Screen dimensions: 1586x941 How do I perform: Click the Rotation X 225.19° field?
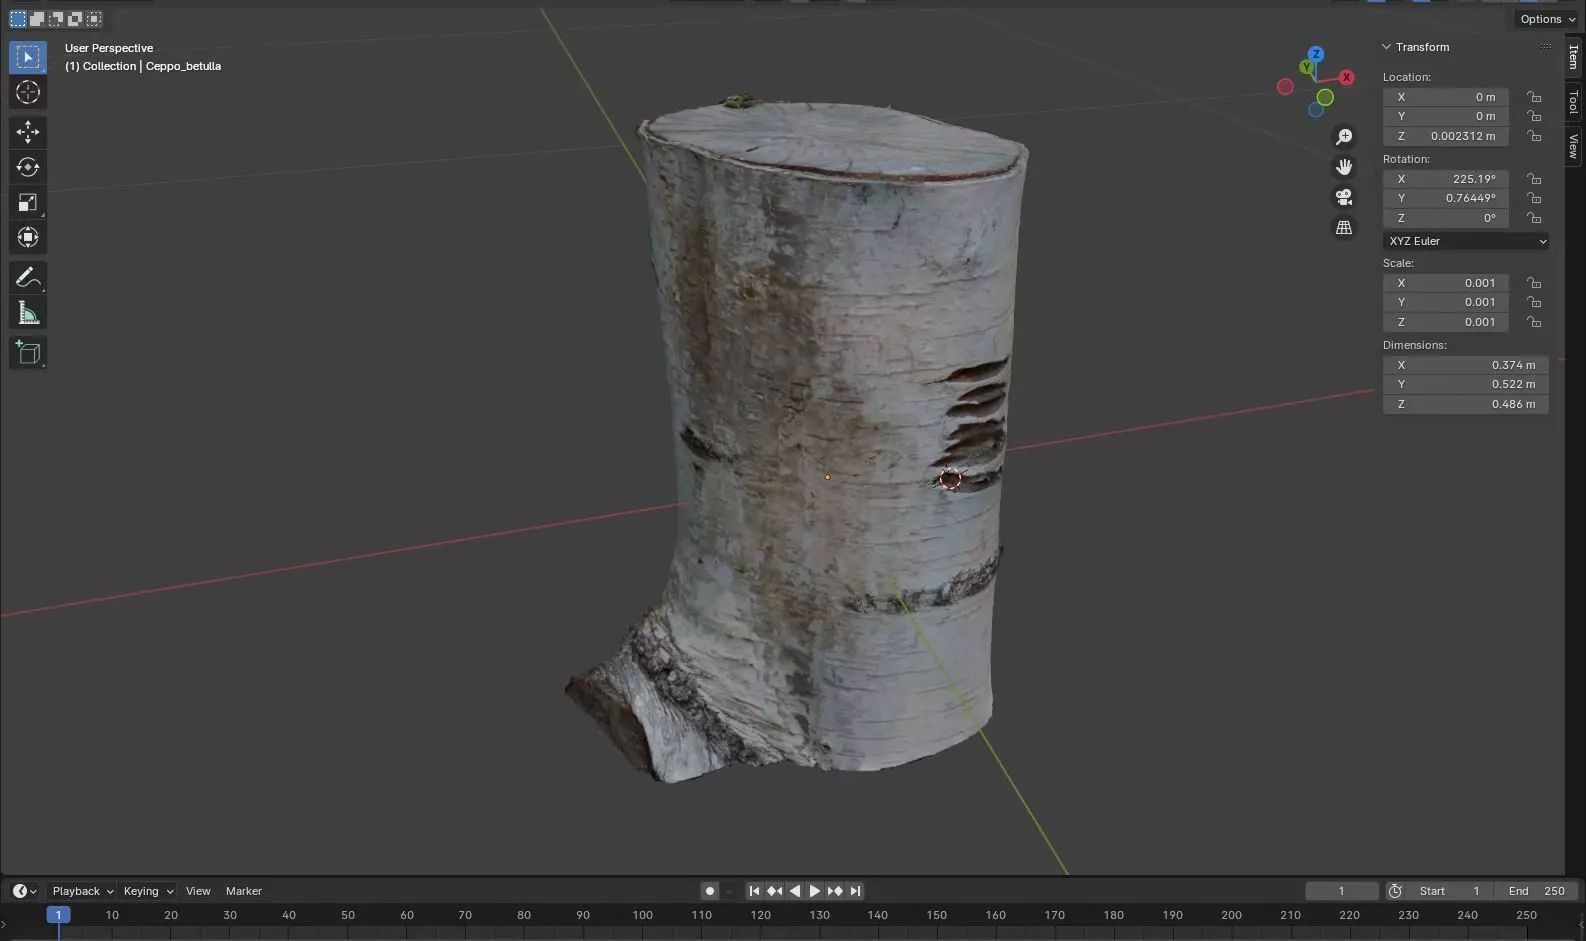1446,179
